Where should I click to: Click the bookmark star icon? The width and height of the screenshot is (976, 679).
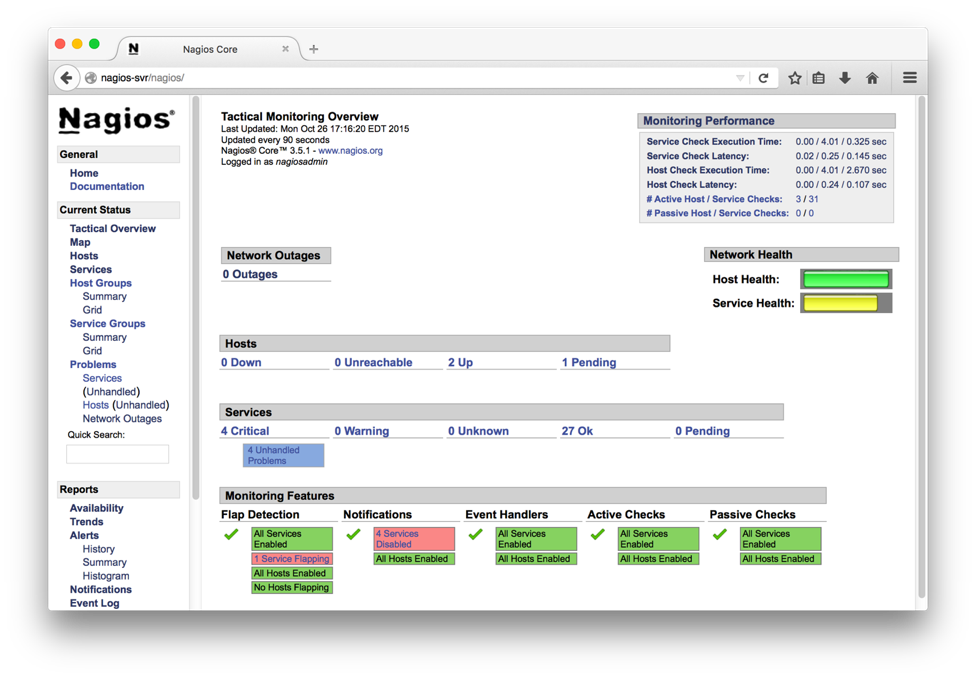(x=795, y=78)
